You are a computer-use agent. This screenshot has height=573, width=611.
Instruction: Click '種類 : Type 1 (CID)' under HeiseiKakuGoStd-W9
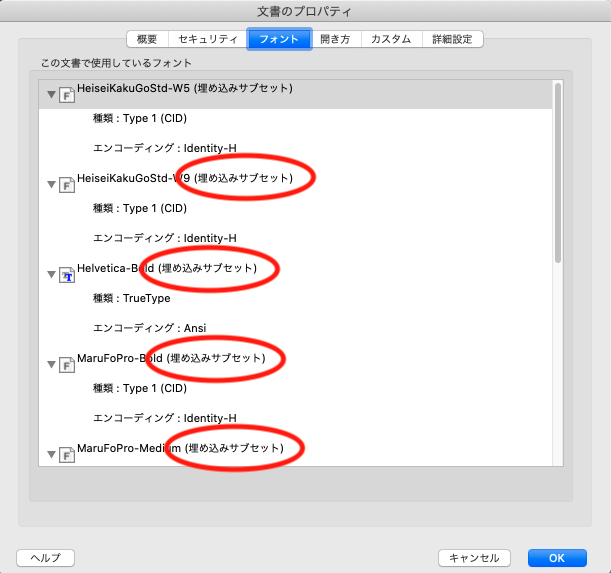pyautogui.click(x=140, y=208)
